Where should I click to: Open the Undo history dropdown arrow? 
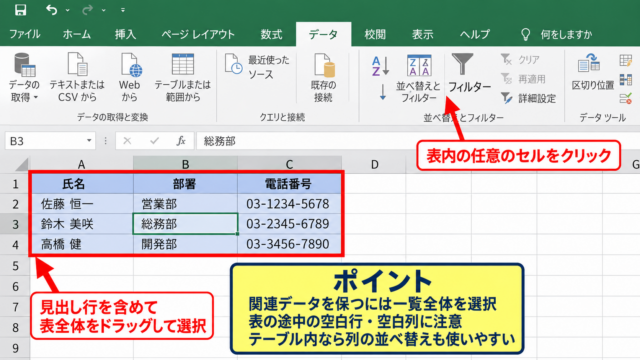67,10
